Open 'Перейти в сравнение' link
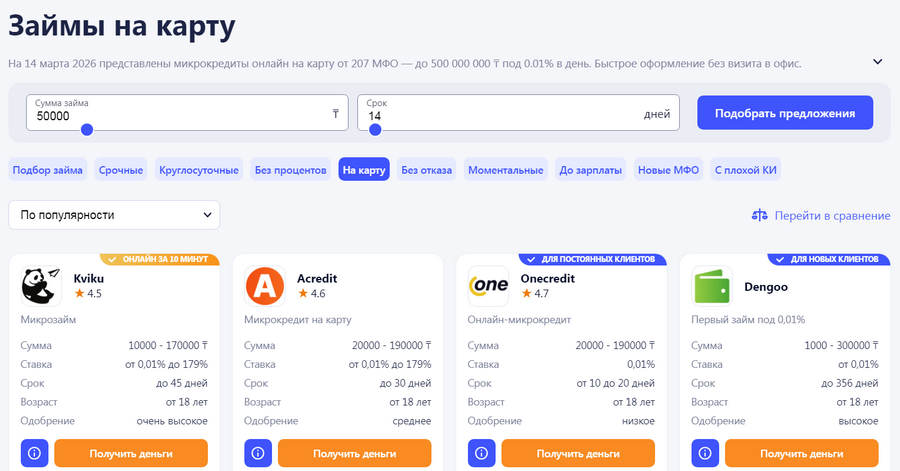Image resolution: width=900 pixels, height=471 pixels. tap(820, 215)
